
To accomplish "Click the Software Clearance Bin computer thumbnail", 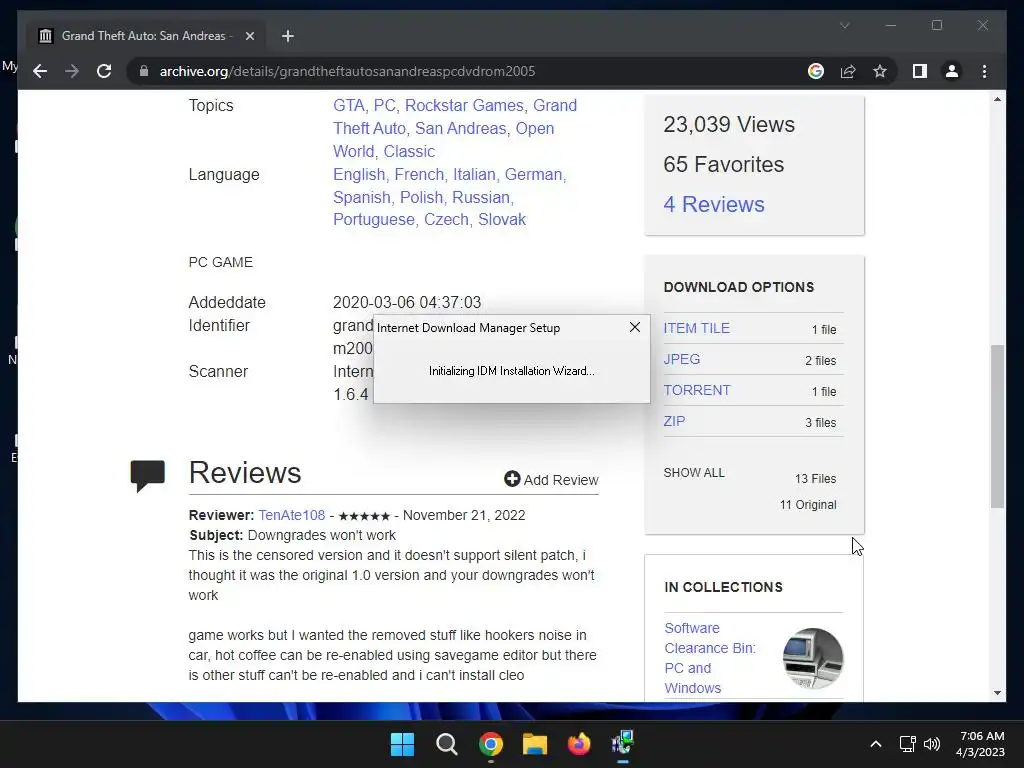I will point(813,658).
